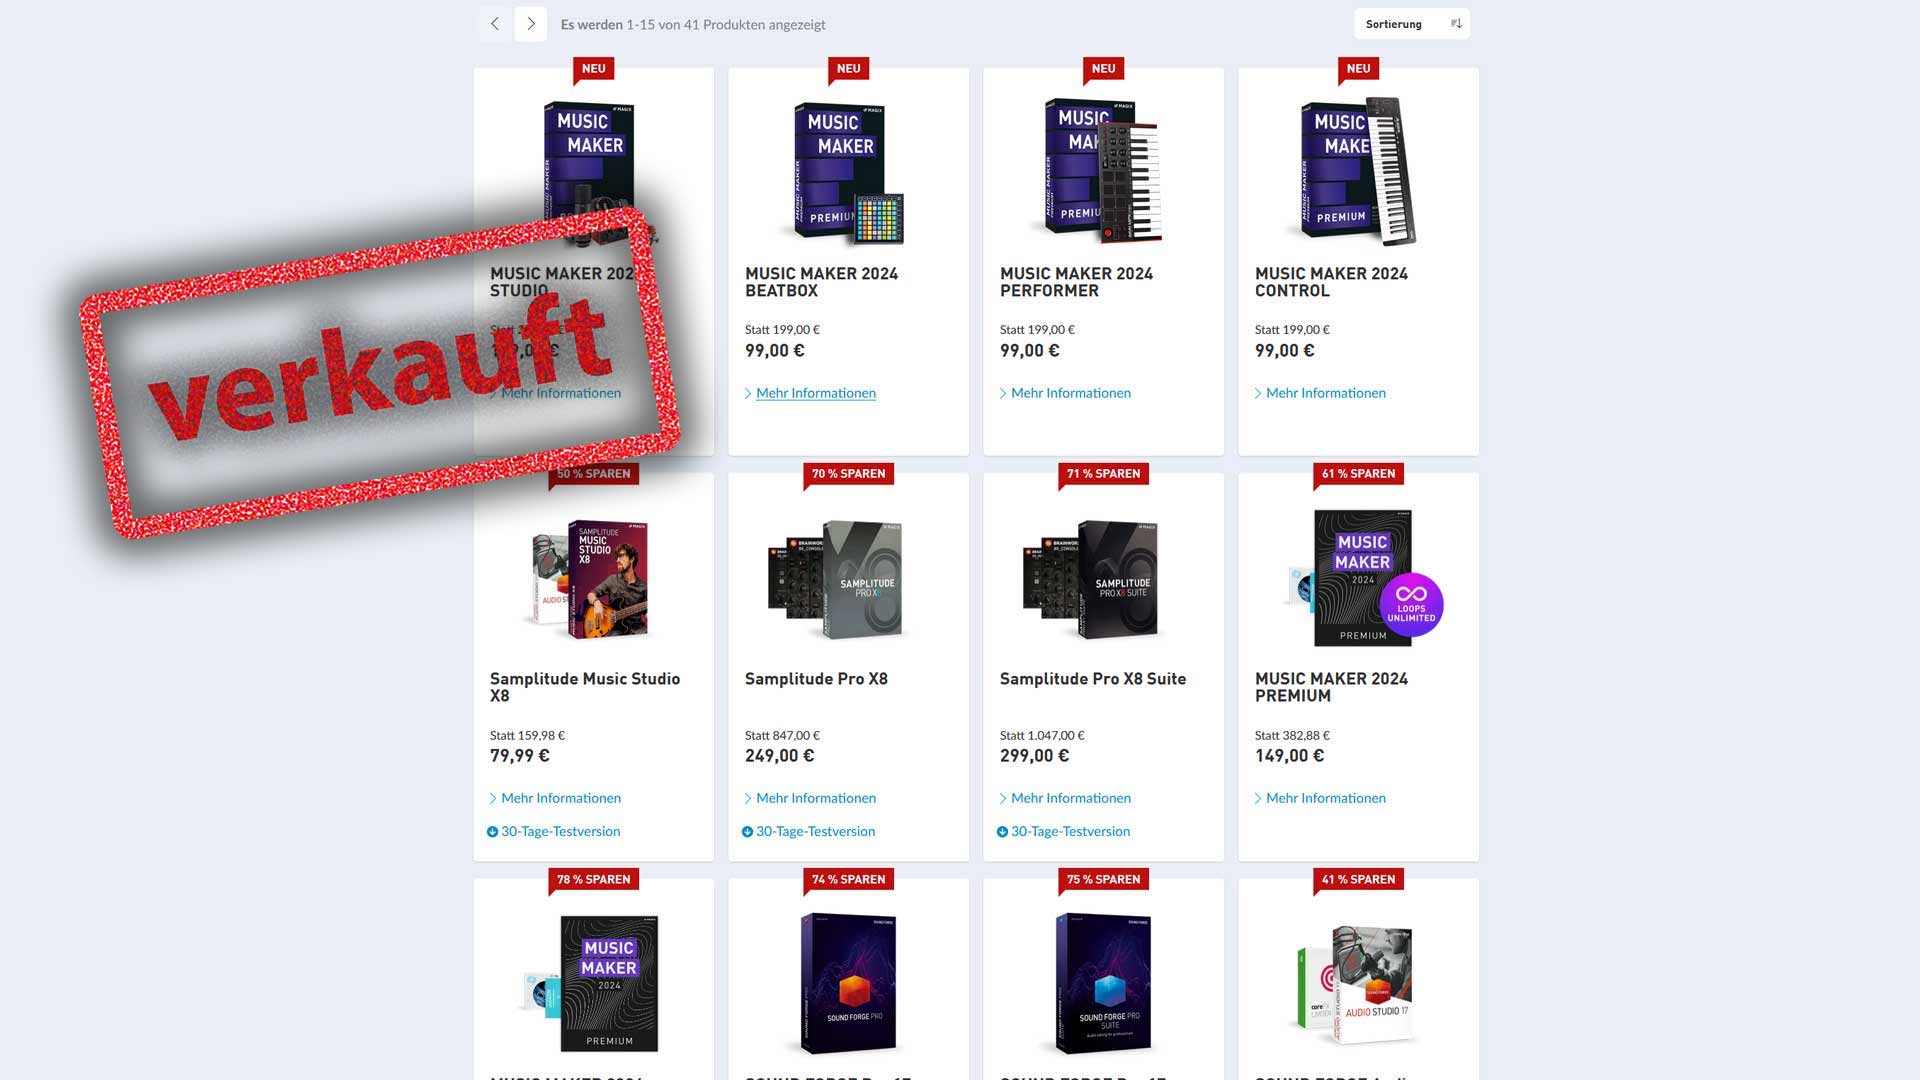Open Mehr Informationen for Music Maker 2024 Control
The height and width of the screenshot is (1080, 1920).
(x=1325, y=393)
